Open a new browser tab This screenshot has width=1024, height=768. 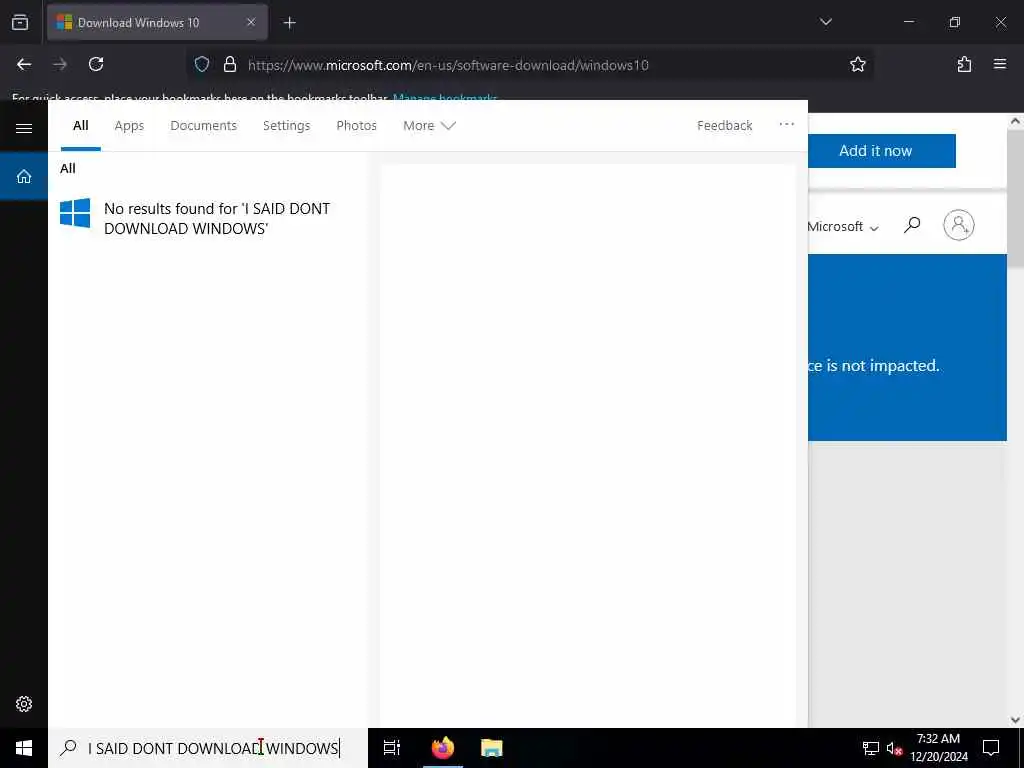[x=289, y=23]
